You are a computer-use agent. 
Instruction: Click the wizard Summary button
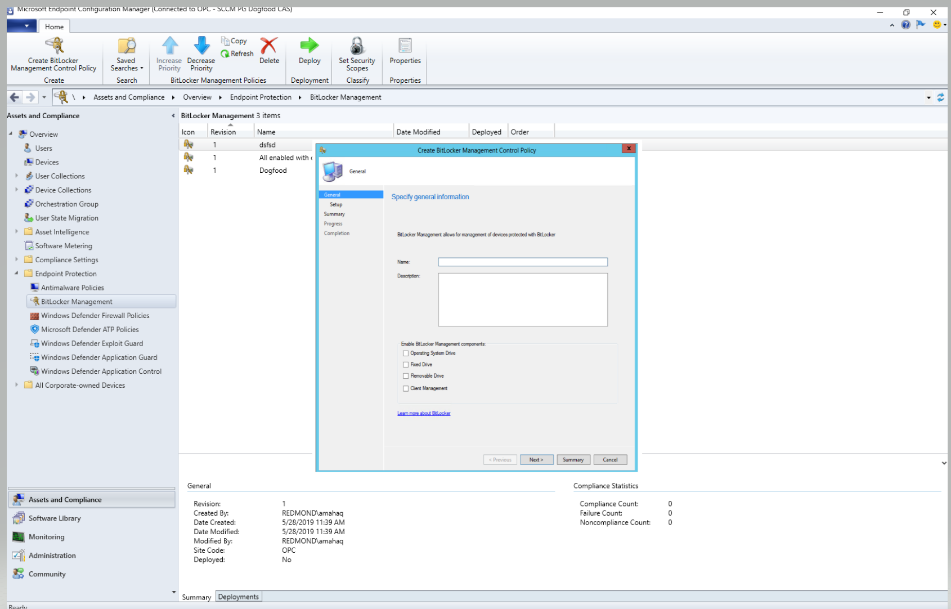click(x=573, y=460)
